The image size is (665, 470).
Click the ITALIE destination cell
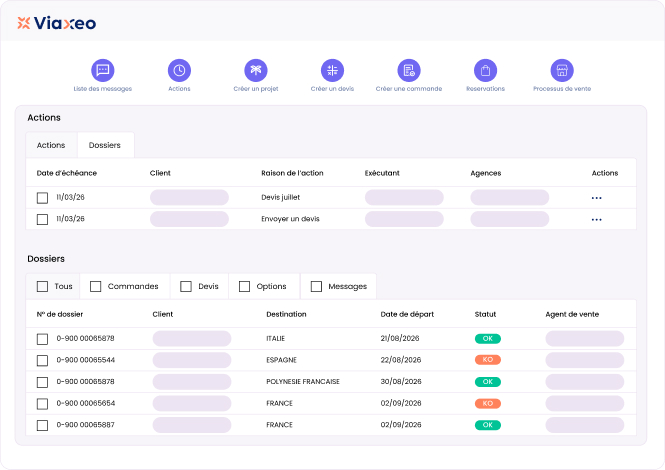pos(276,339)
